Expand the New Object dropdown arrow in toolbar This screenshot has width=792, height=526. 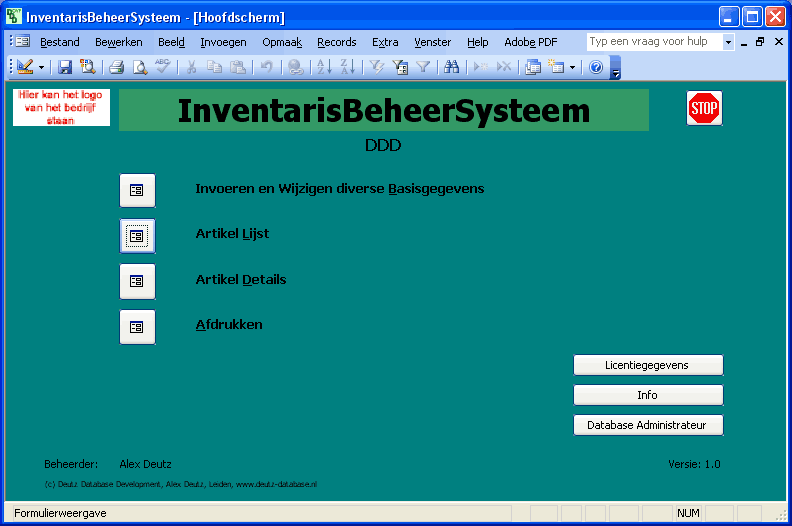click(572, 67)
